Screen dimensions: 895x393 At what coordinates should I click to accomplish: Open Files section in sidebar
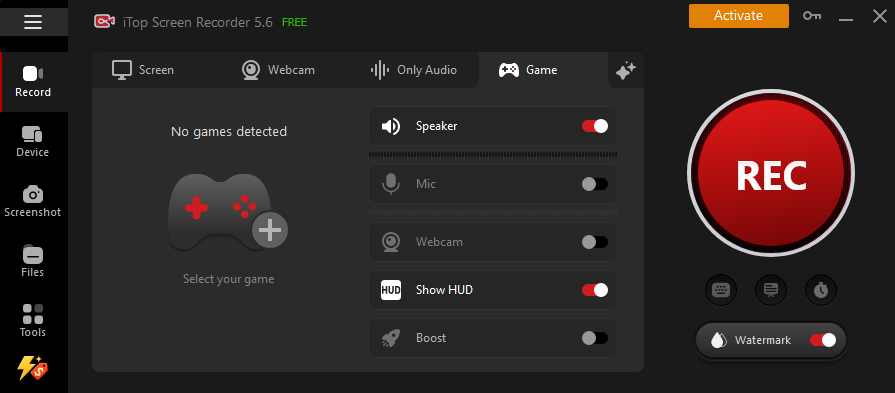click(33, 262)
